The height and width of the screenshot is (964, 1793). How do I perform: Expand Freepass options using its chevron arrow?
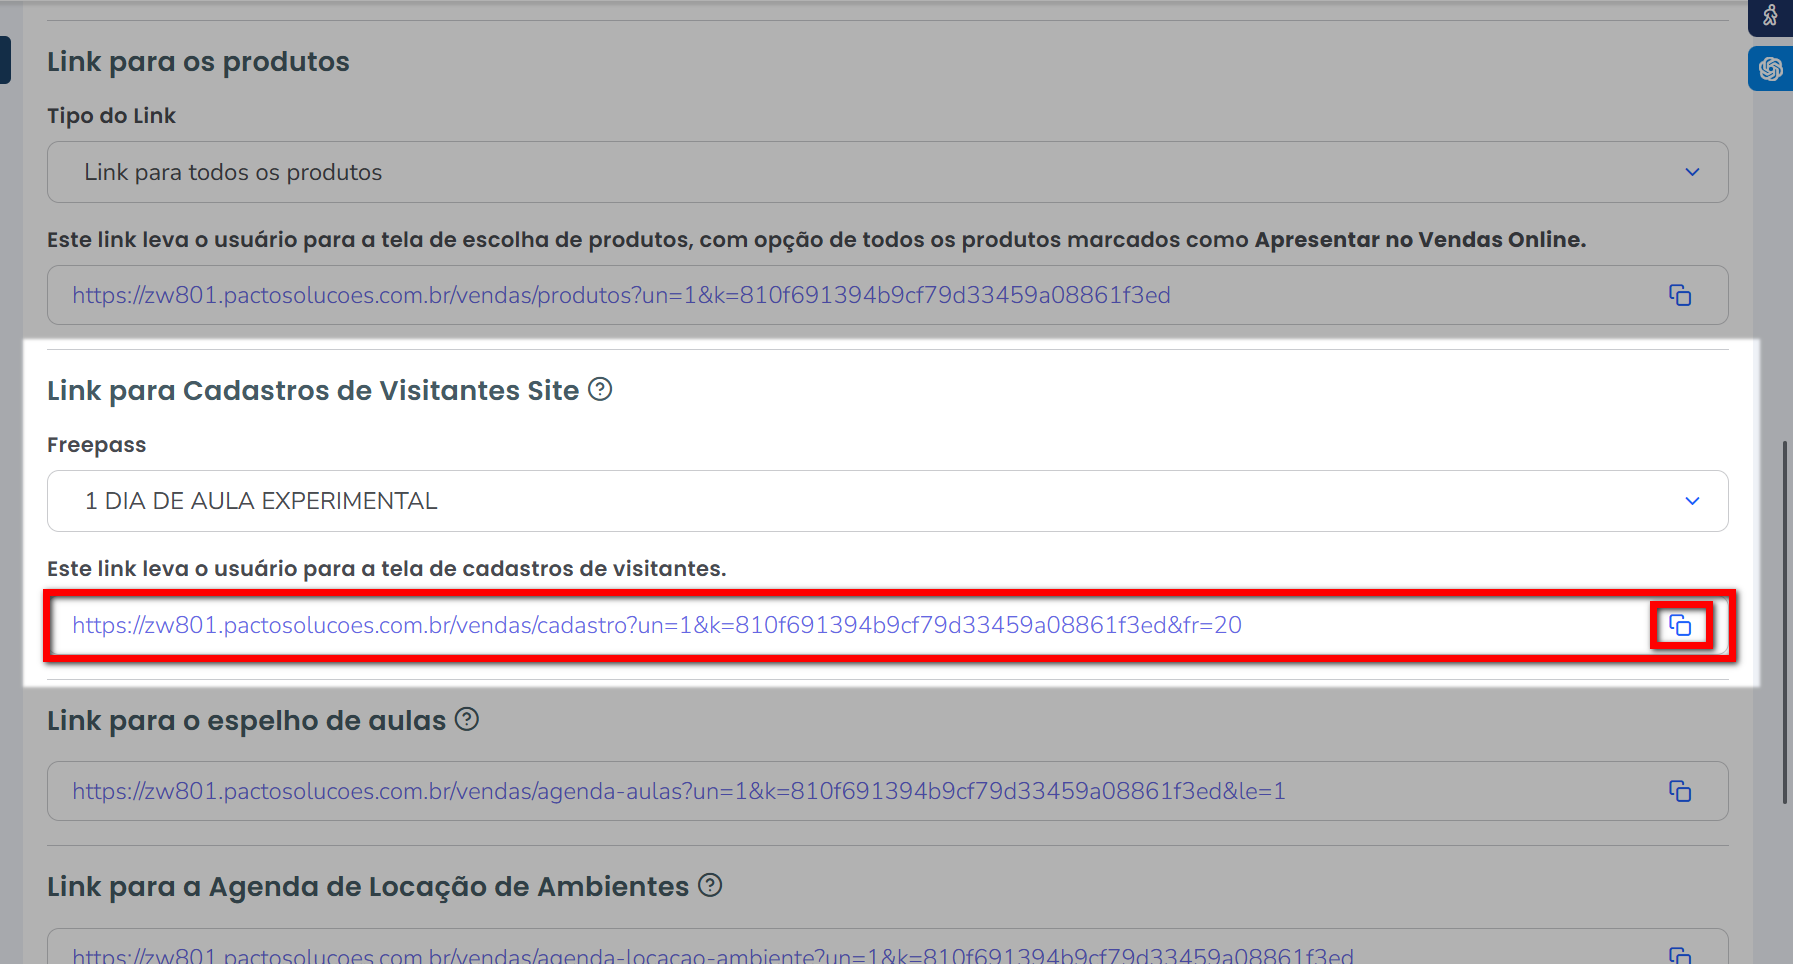click(x=1692, y=501)
